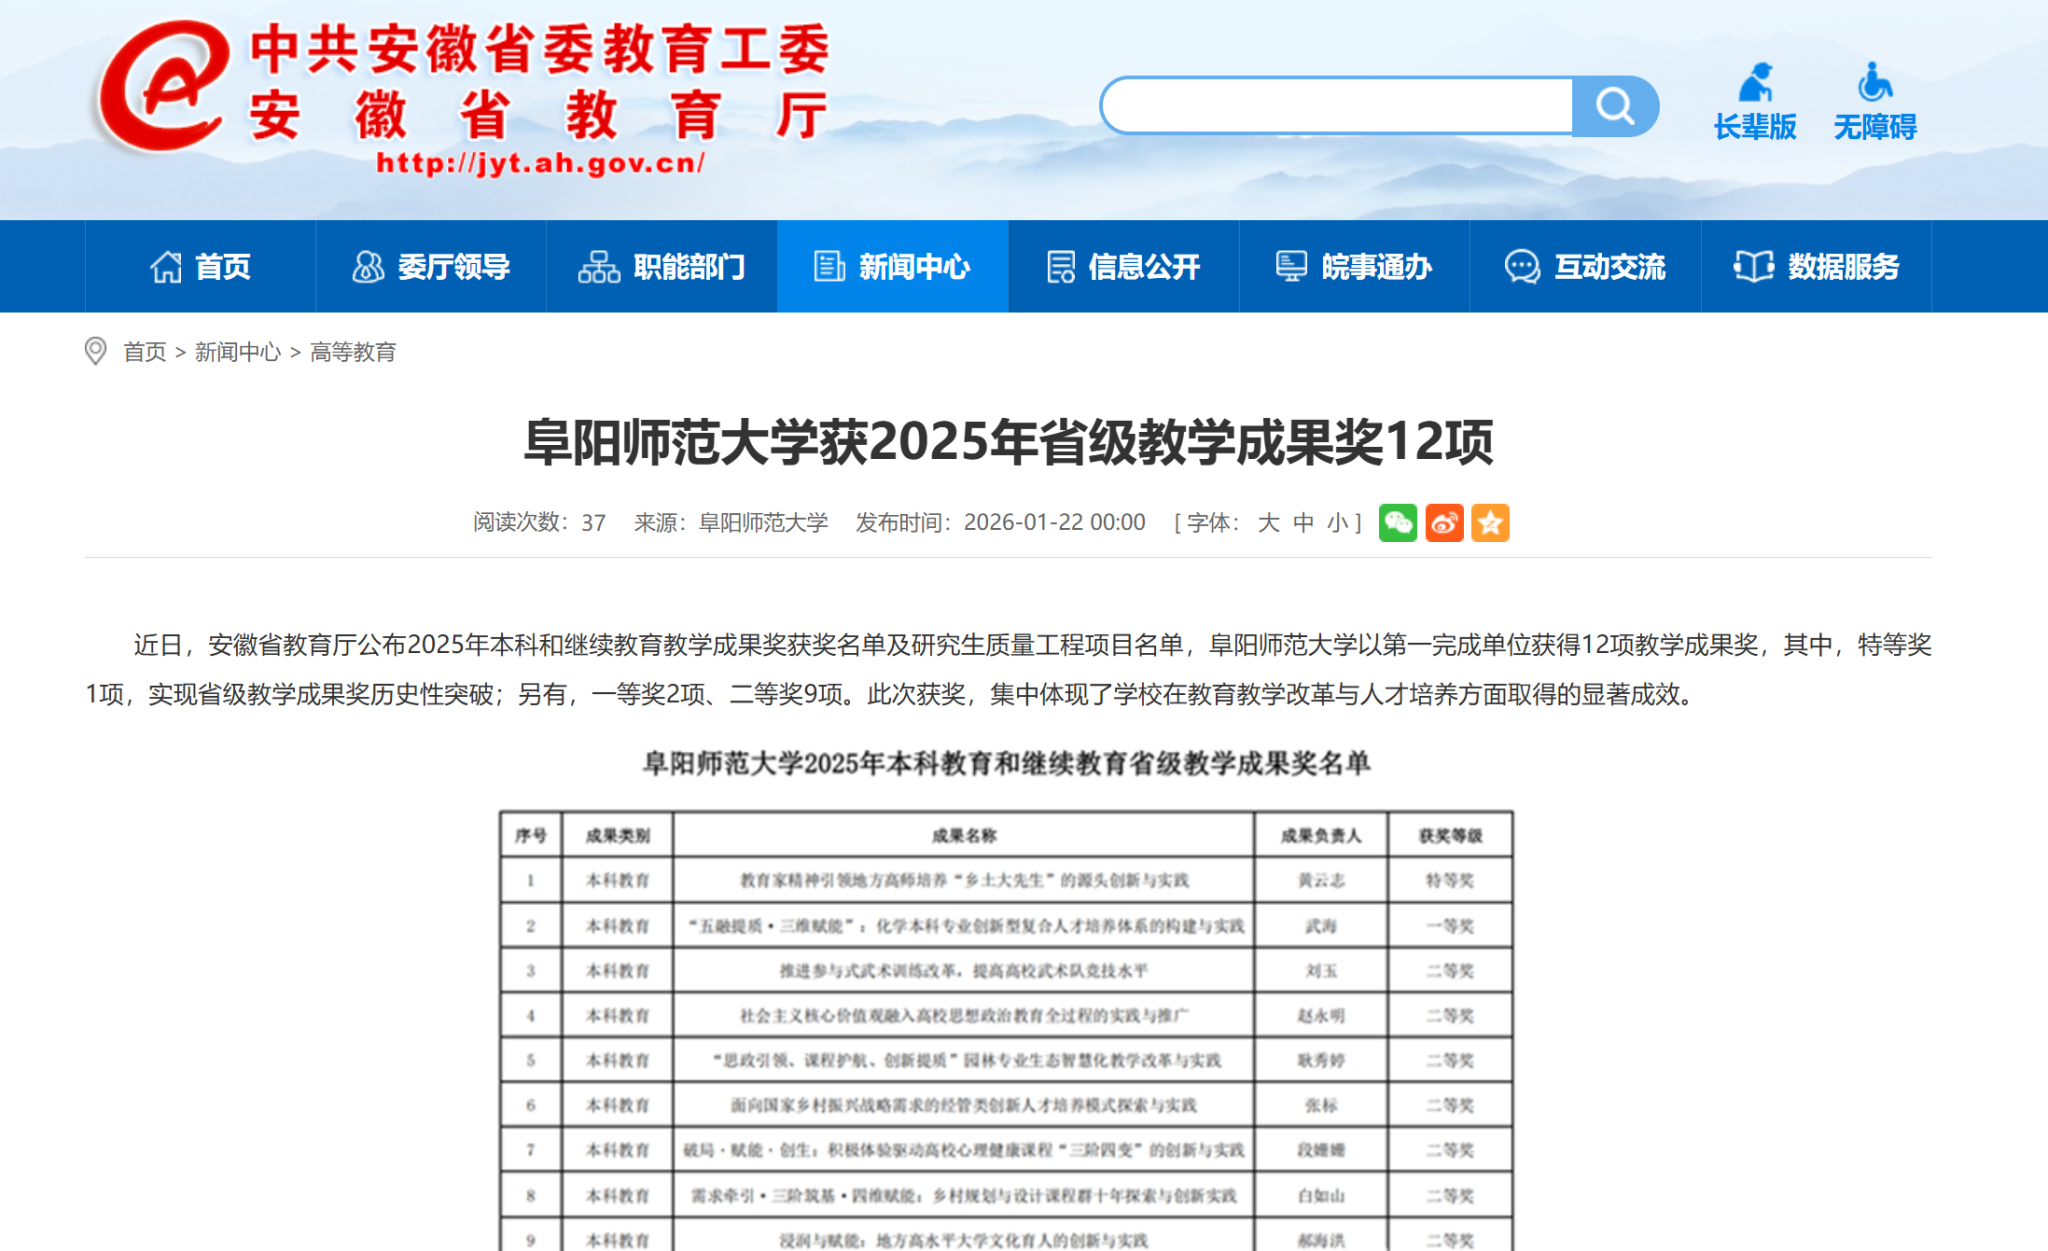Click the magnifier search button
Image resolution: width=2048 pixels, height=1251 pixels.
(x=1614, y=106)
